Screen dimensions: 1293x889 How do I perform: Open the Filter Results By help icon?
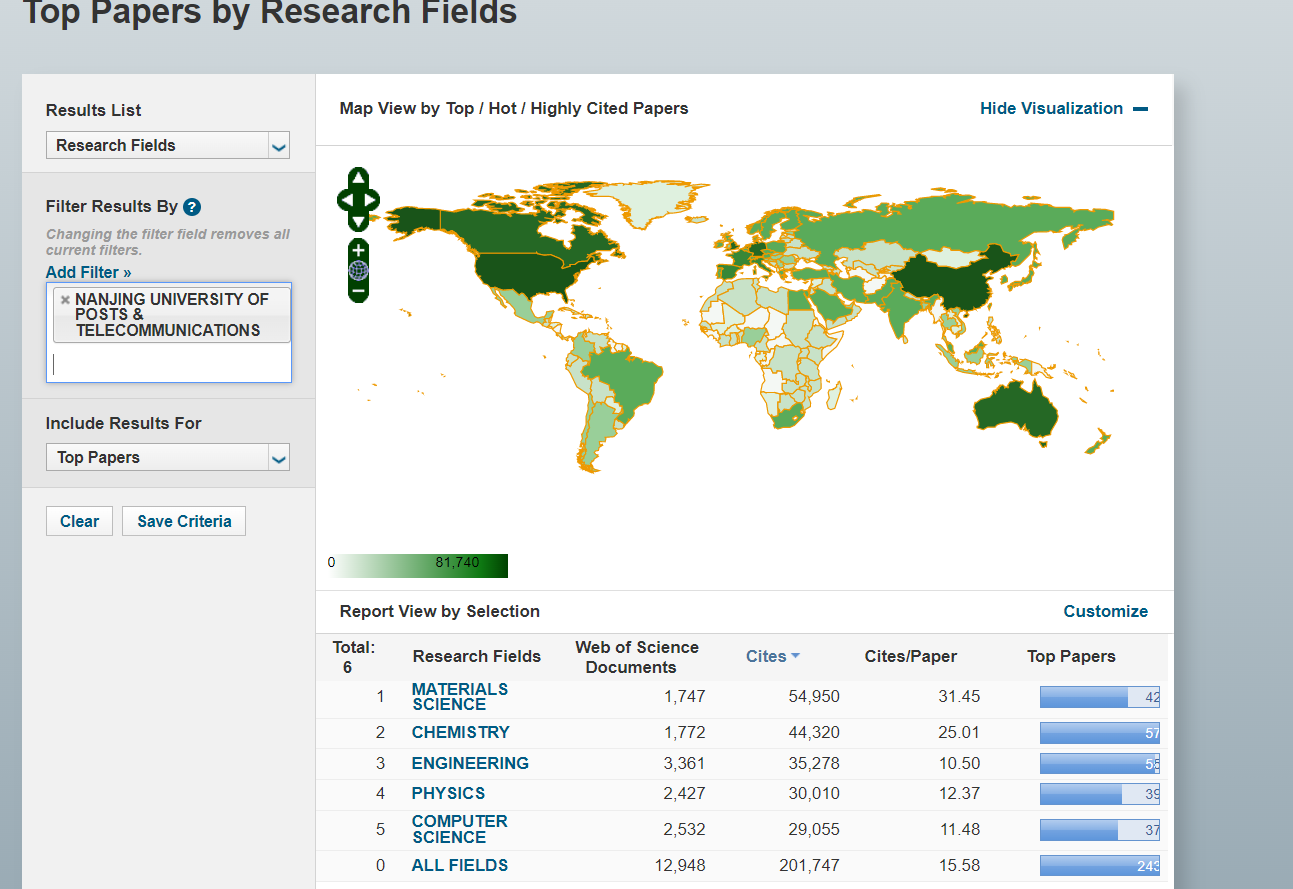pos(193,207)
